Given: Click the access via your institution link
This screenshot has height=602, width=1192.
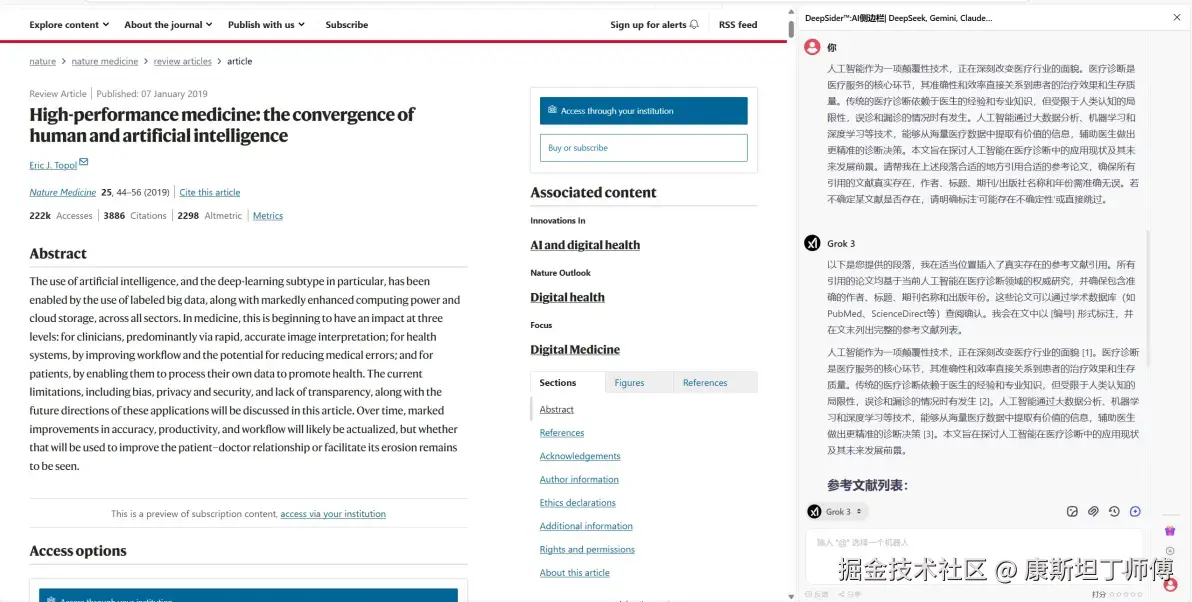Looking at the screenshot, I should pos(333,514).
